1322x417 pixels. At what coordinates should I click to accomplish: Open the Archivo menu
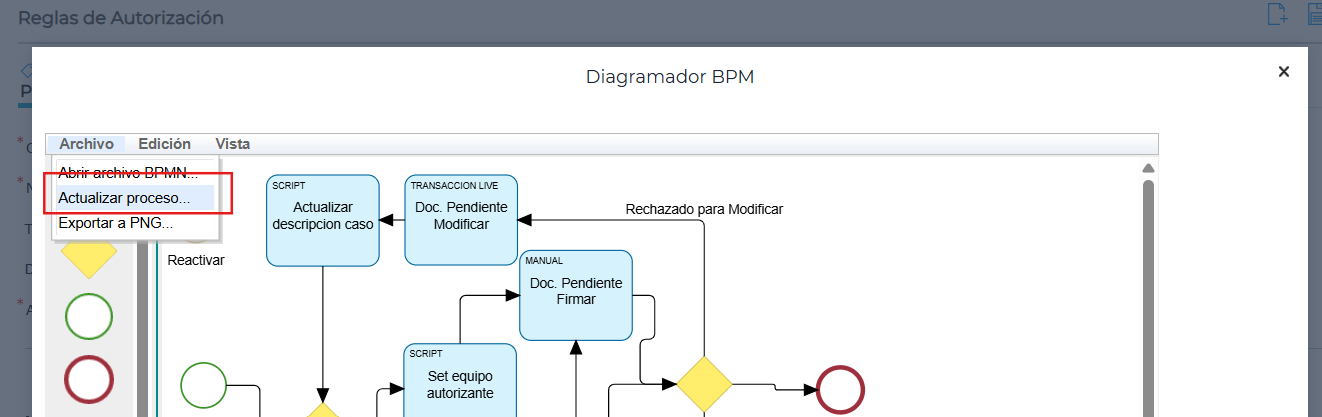pyautogui.click(x=86, y=144)
